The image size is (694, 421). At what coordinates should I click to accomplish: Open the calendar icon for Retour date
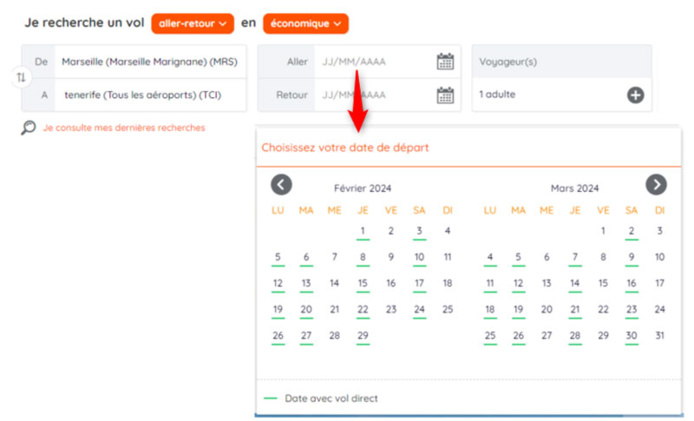click(445, 95)
